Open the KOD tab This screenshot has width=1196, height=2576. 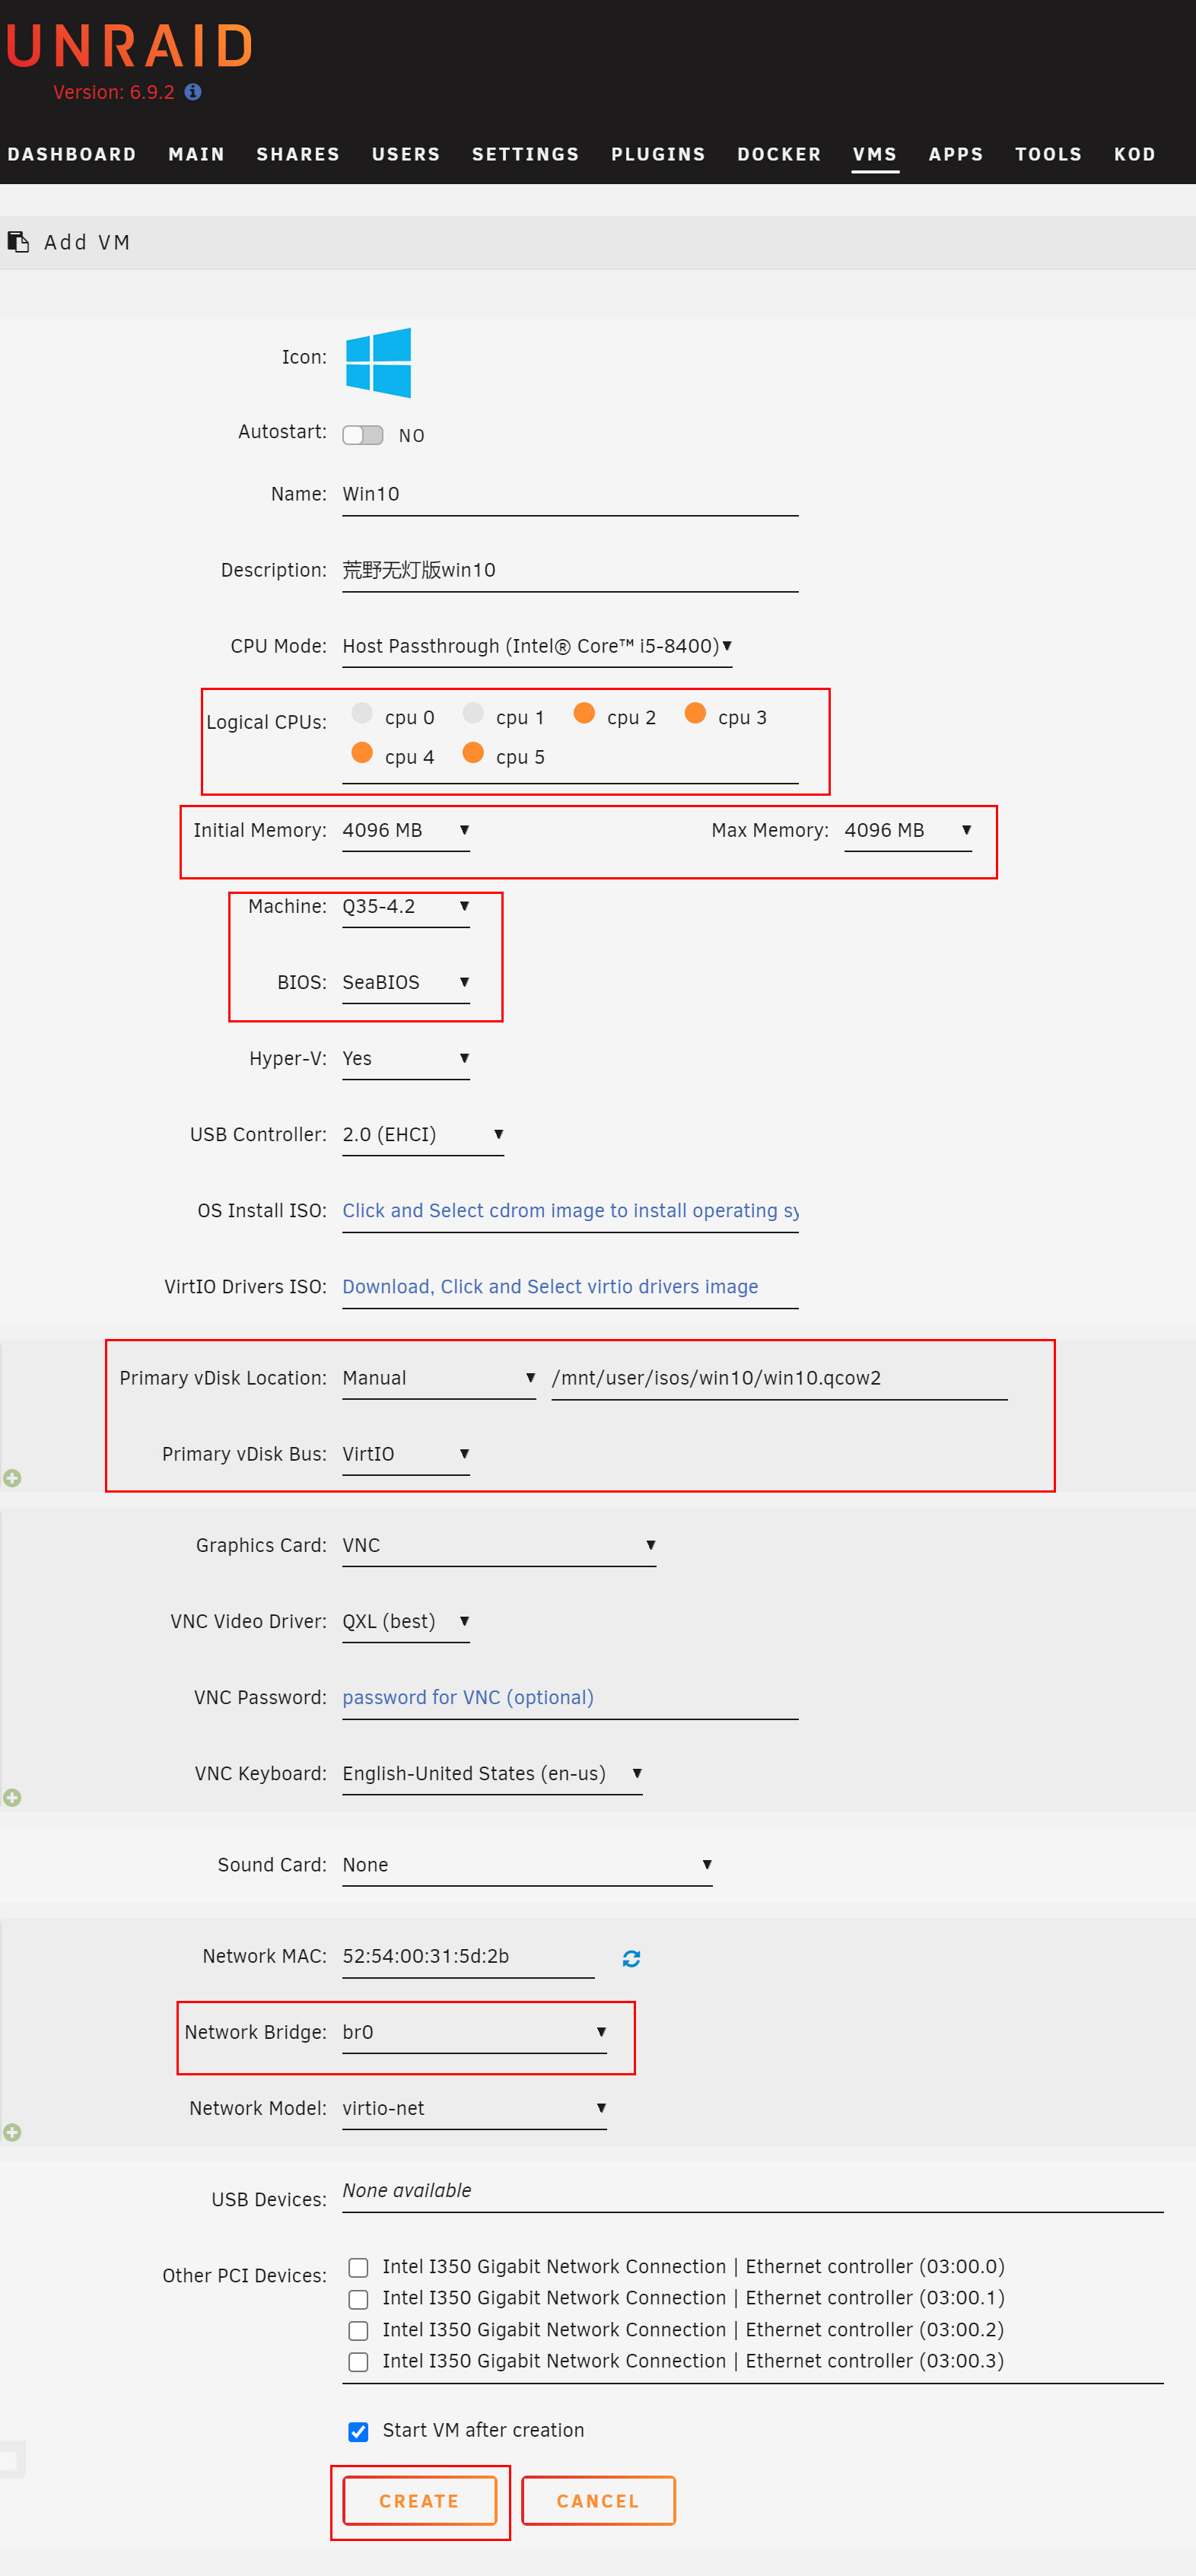tap(1135, 154)
